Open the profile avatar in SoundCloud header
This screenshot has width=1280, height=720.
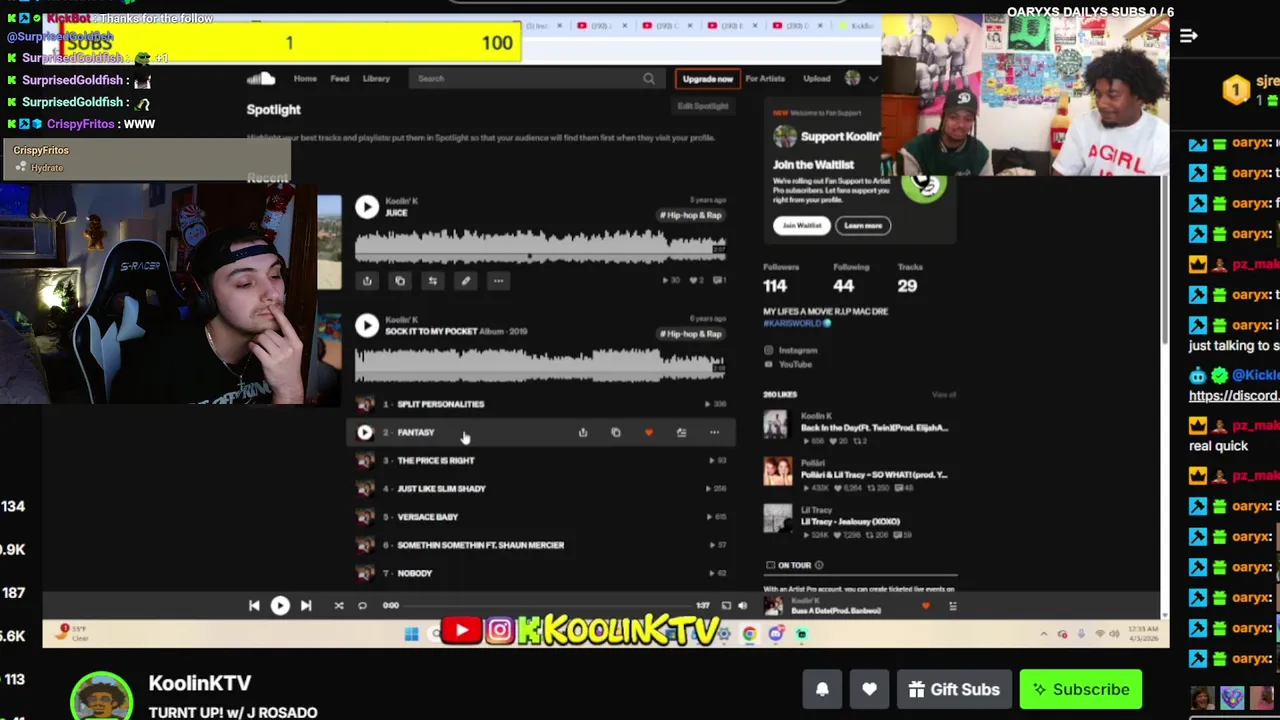pyautogui.click(x=852, y=78)
